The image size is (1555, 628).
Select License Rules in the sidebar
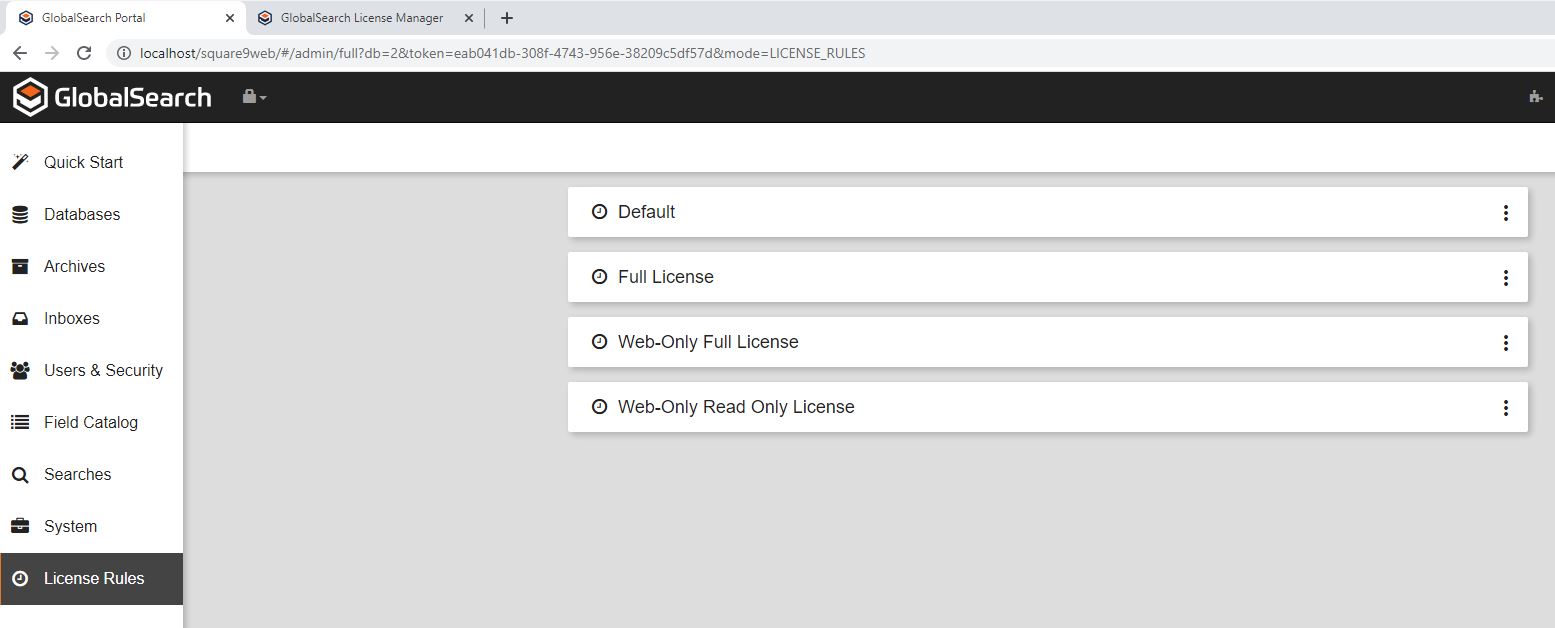(93, 578)
